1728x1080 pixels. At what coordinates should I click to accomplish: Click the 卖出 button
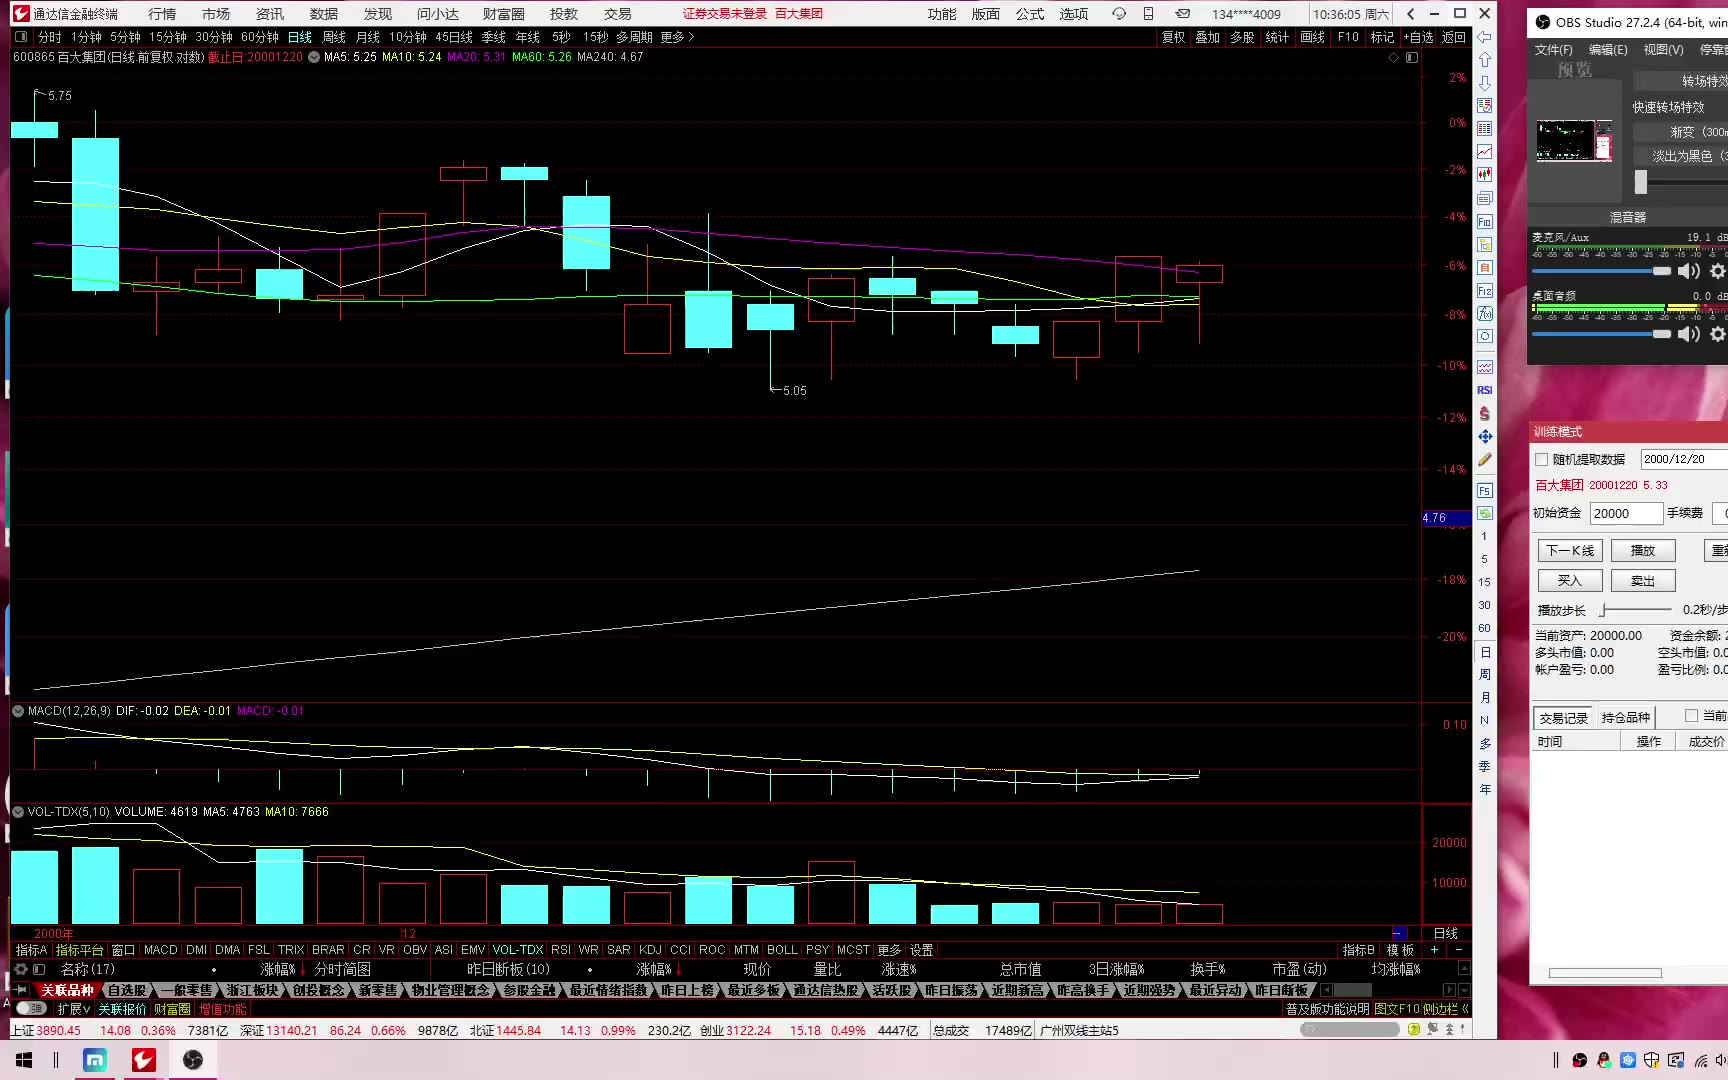(x=1643, y=581)
